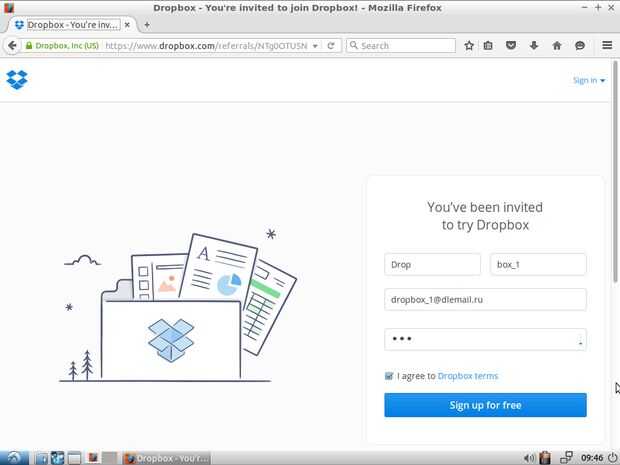620x465 pixels.
Task: Click the clock showing 09:46
Action: [x=592, y=458]
